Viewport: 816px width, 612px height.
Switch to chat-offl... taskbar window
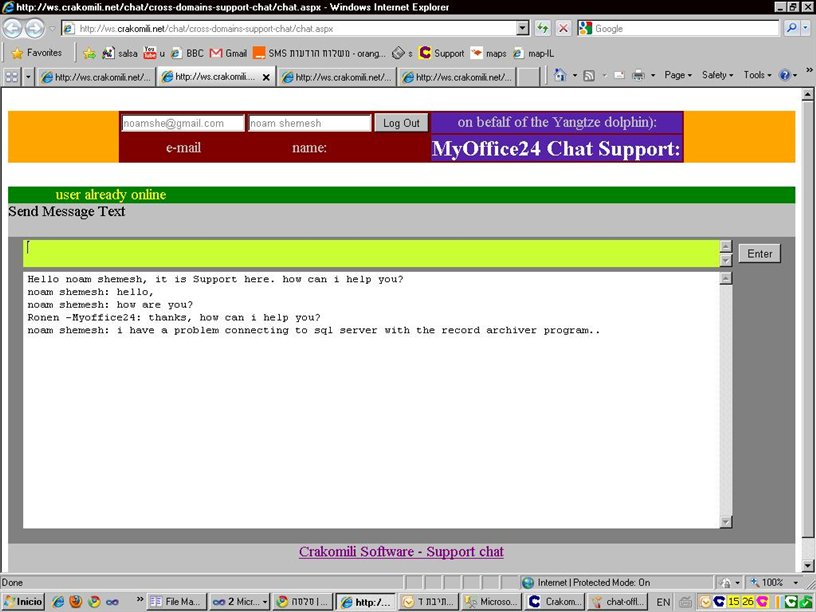[x=618, y=602]
